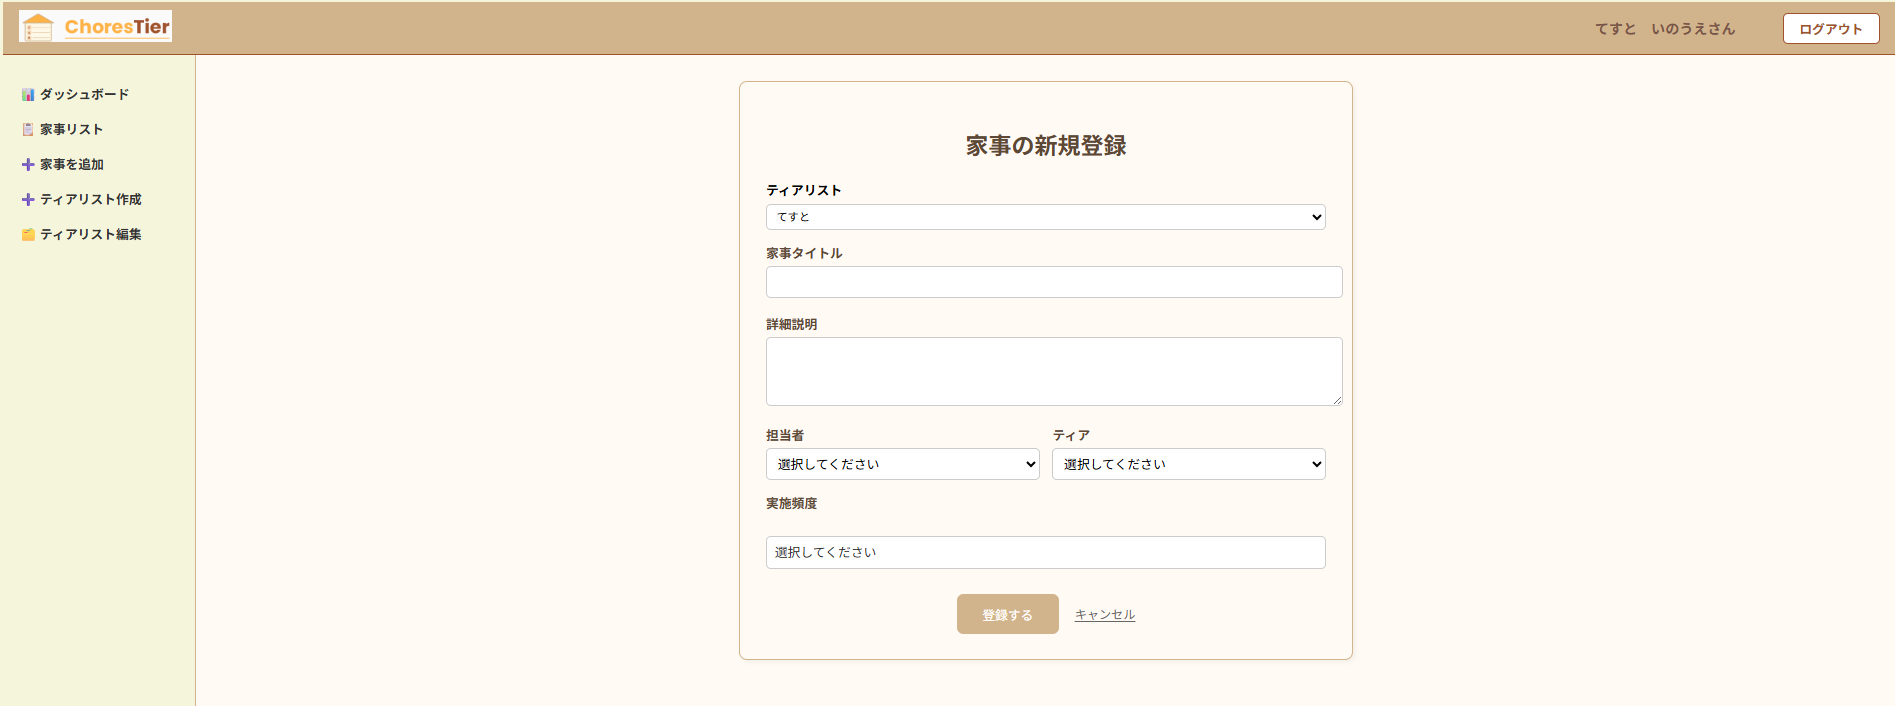Click the 詳細説明 textarea resize handle
The height and width of the screenshot is (706, 1895).
(x=1337, y=400)
